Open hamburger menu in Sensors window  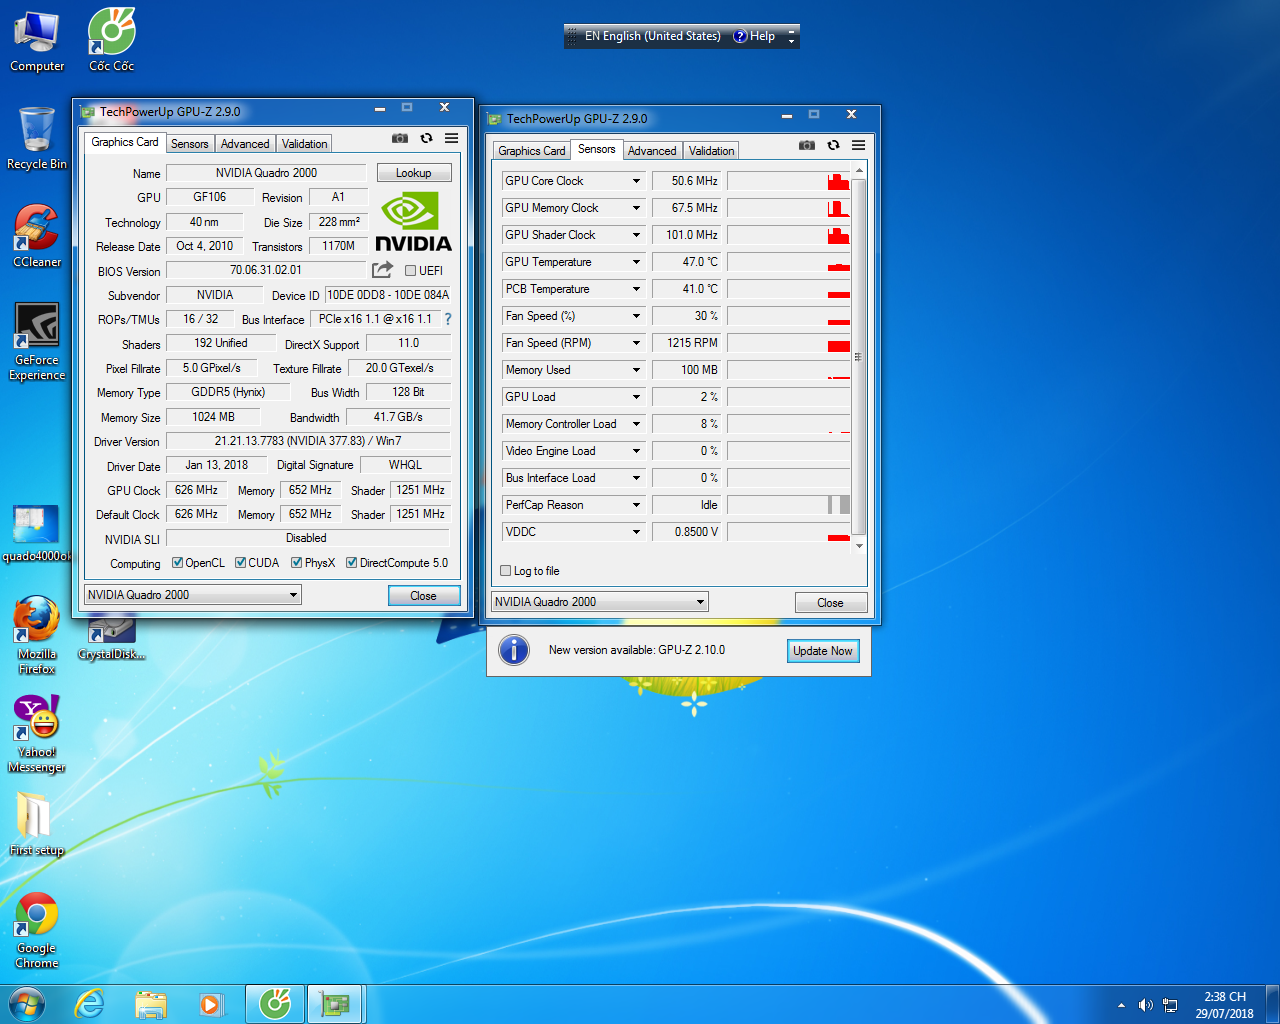859,145
